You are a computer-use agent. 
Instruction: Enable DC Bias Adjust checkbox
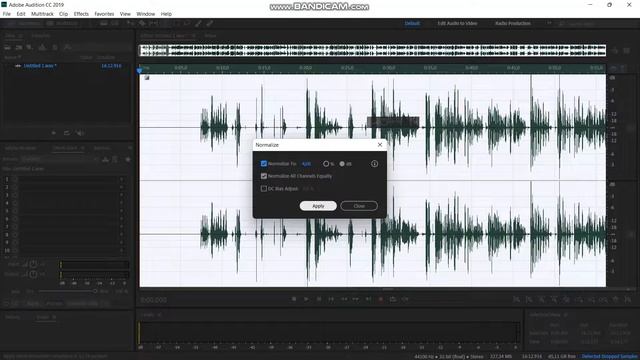click(264, 189)
